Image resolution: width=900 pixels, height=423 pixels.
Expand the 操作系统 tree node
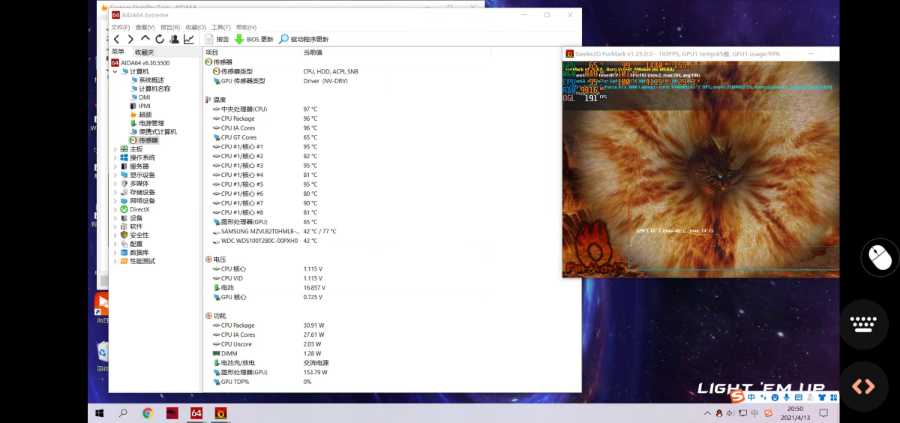click(x=115, y=157)
